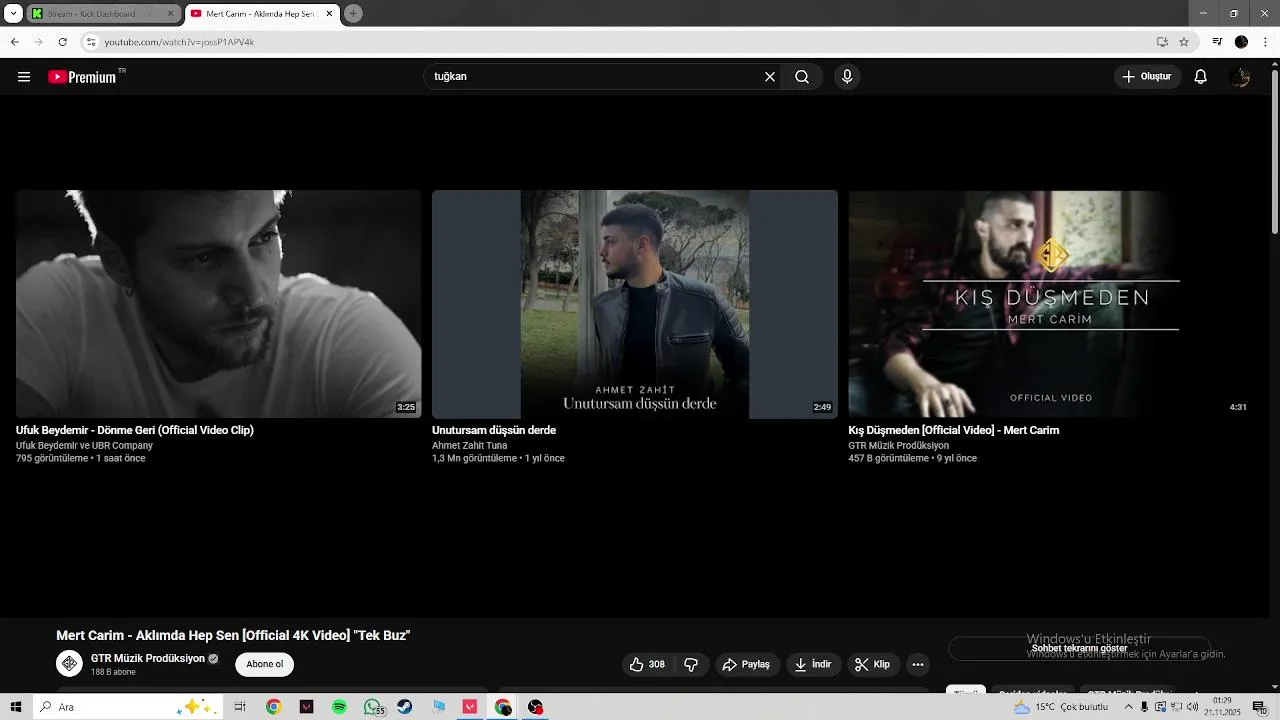This screenshot has height=720, width=1280.
Task: Install app icon in address bar
Action: tap(1162, 42)
